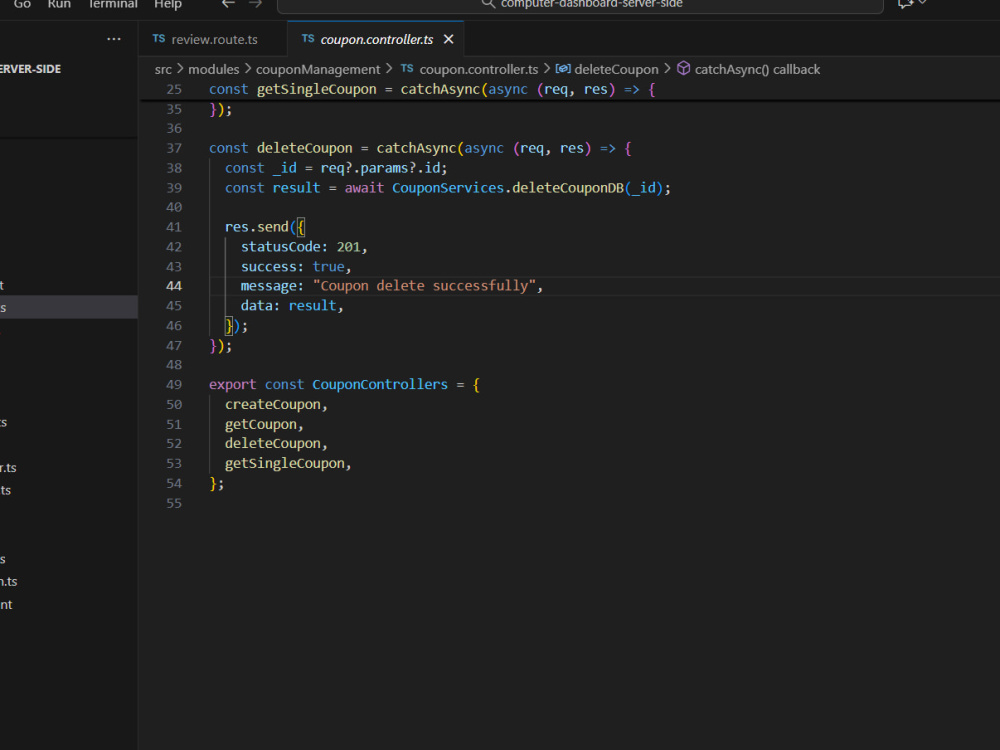This screenshot has width=1000, height=750.
Task: Open the Help menu
Action: pyautogui.click(x=168, y=4)
